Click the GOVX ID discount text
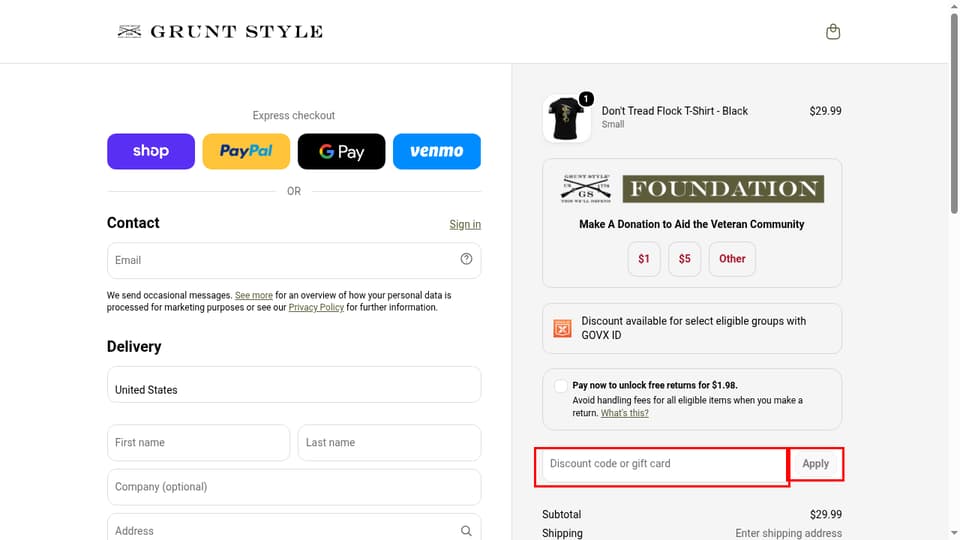 pyautogui.click(x=694, y=328)
